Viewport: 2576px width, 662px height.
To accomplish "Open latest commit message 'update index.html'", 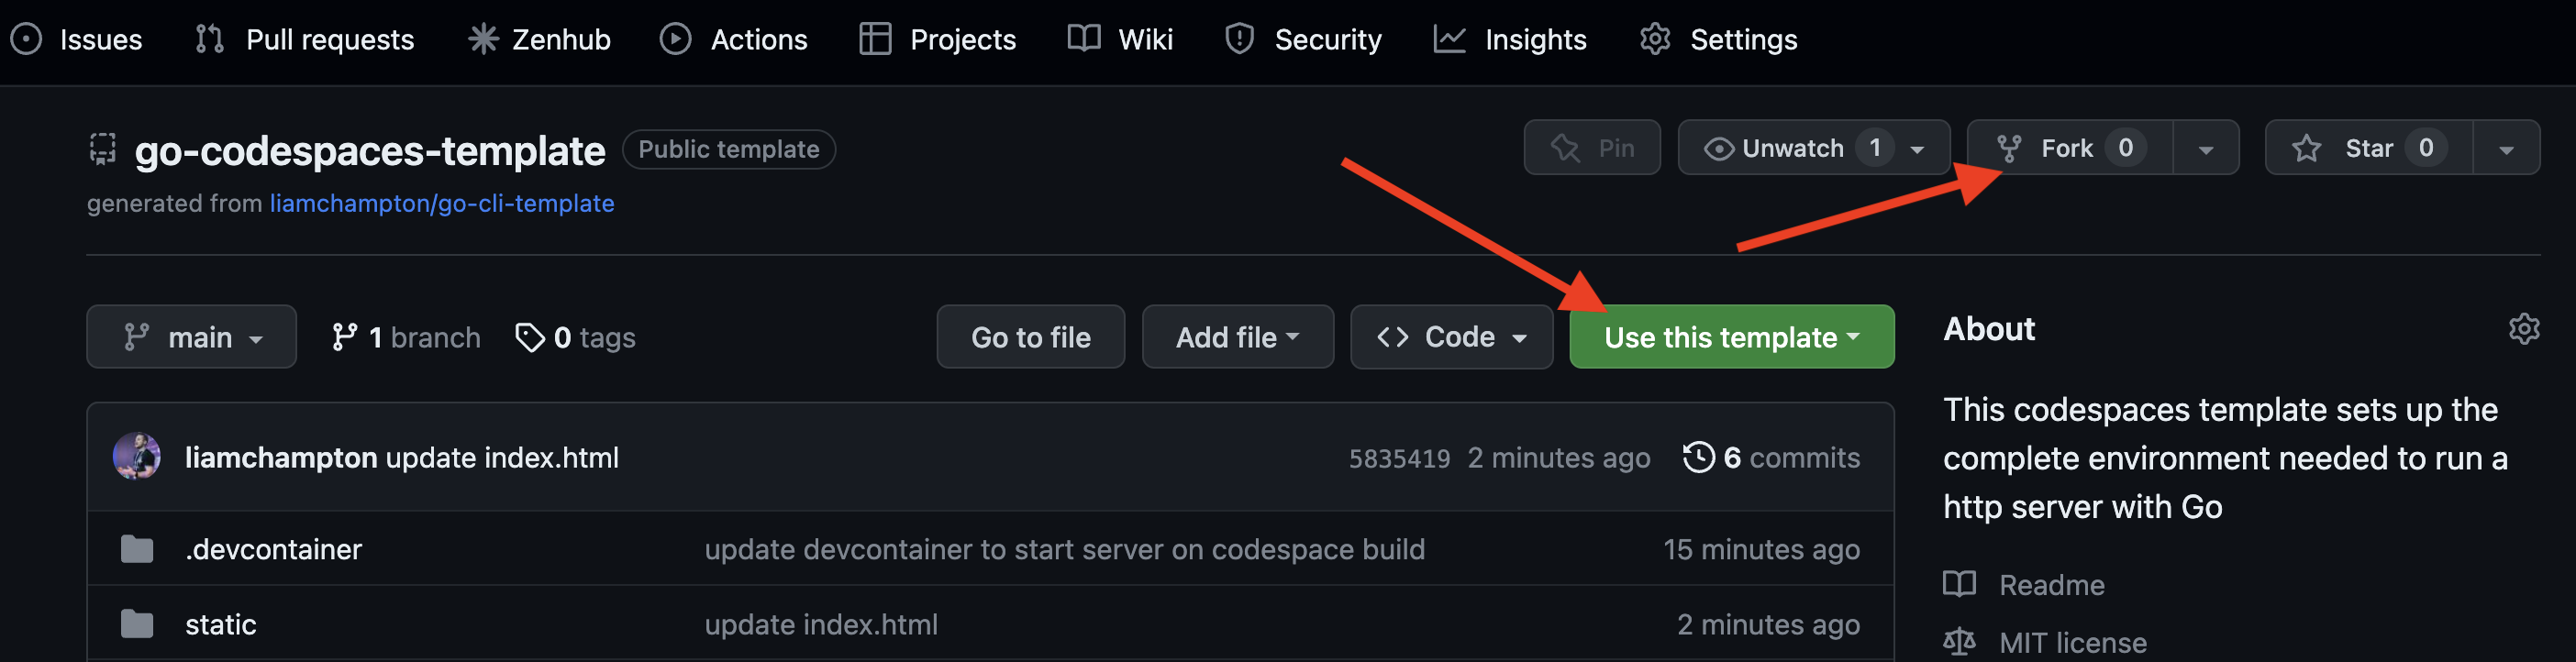I will 502,457.
